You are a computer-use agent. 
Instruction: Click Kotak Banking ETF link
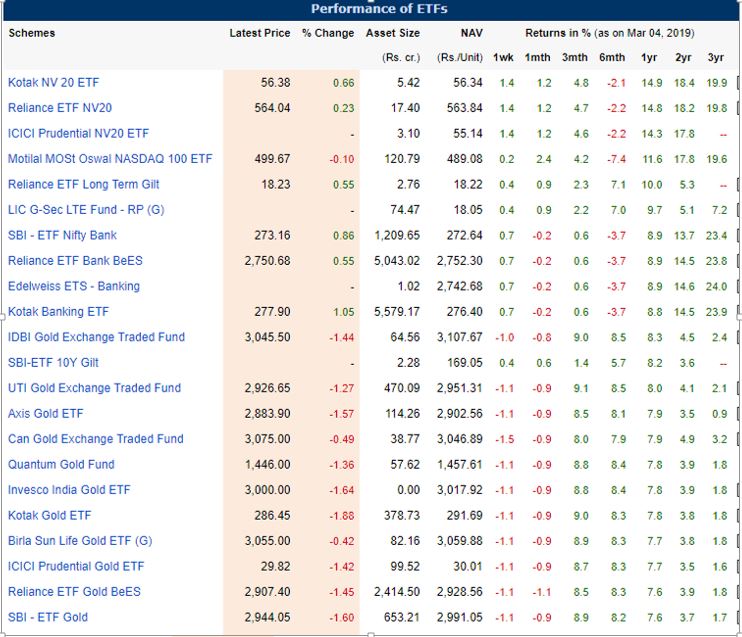click(x=58, y=312)
